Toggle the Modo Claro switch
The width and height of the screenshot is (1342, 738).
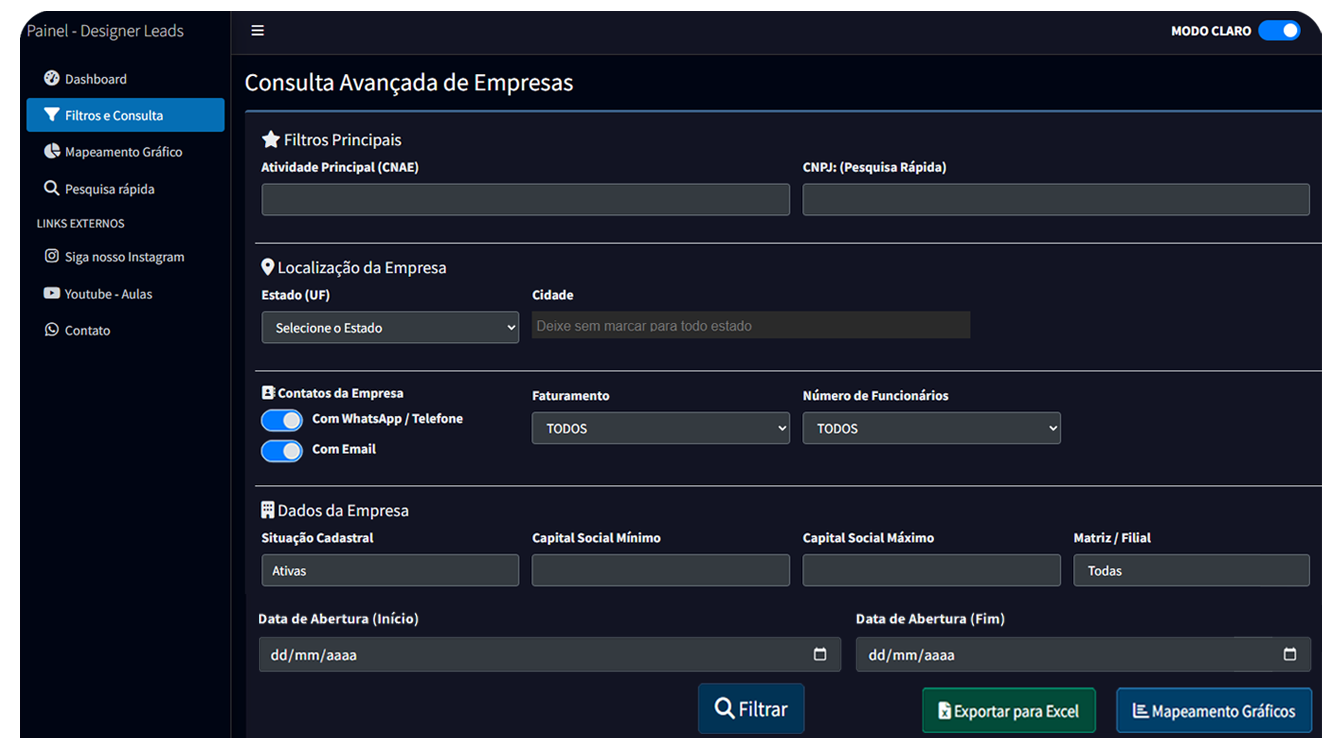pyautogui.click(x=1279, y=30)
